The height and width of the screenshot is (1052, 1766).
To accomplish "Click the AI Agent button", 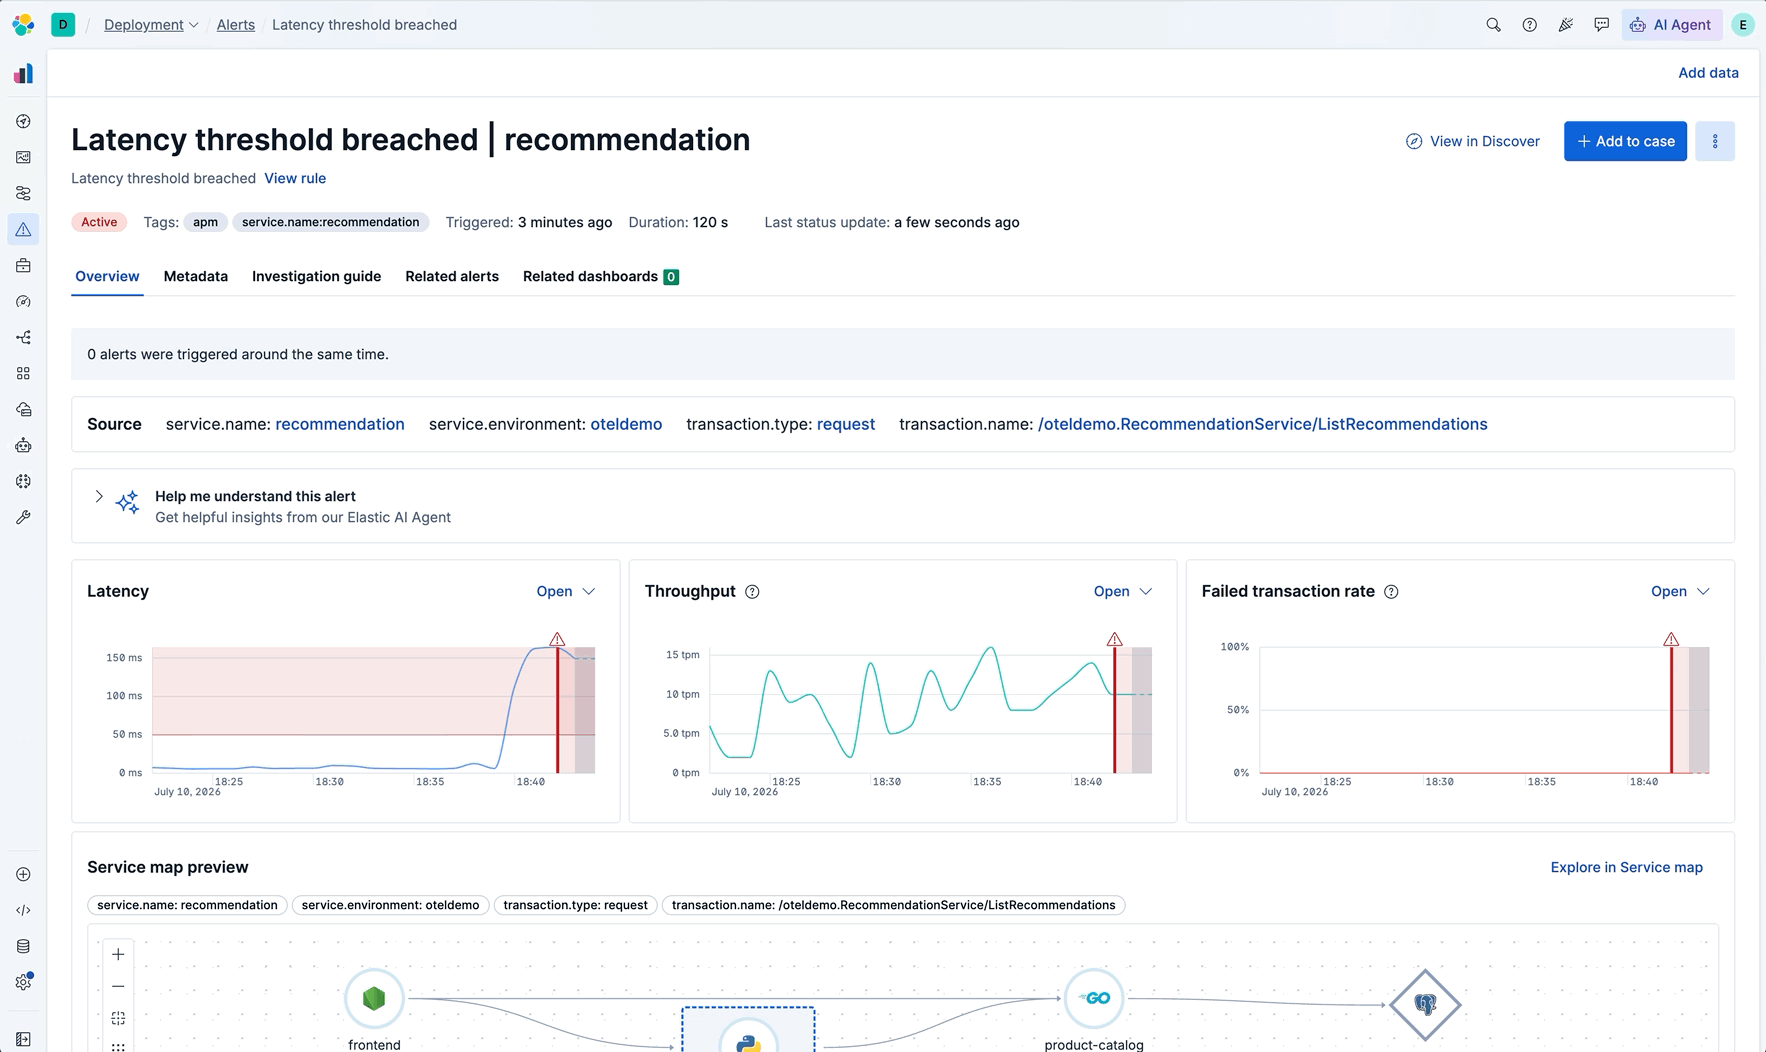I will click(1670, 25).
